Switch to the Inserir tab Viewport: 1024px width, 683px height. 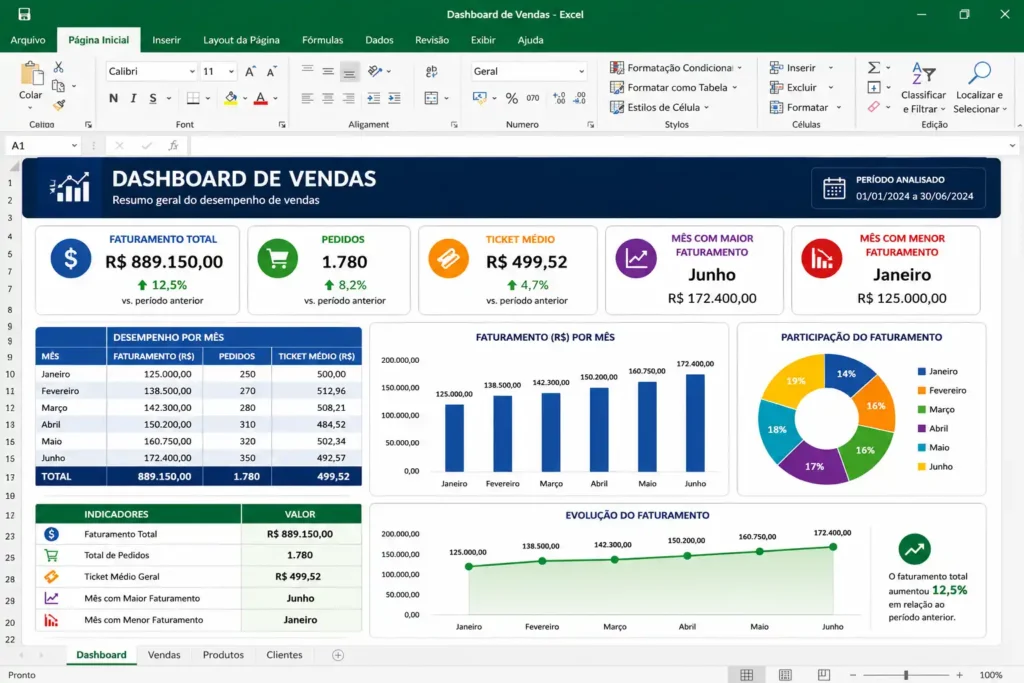coord(167,40)
